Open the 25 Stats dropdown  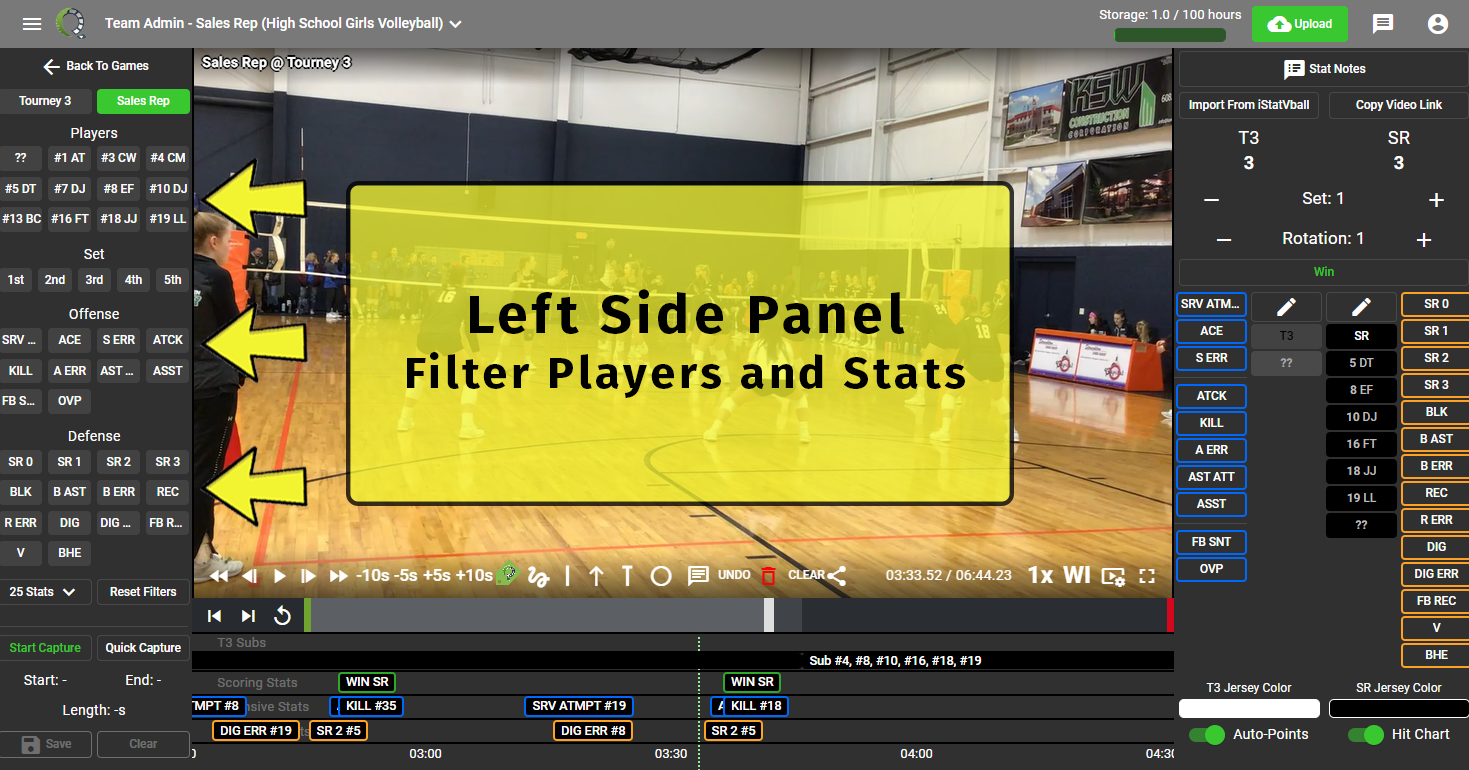pyautogui.click(x=46, y=592)
